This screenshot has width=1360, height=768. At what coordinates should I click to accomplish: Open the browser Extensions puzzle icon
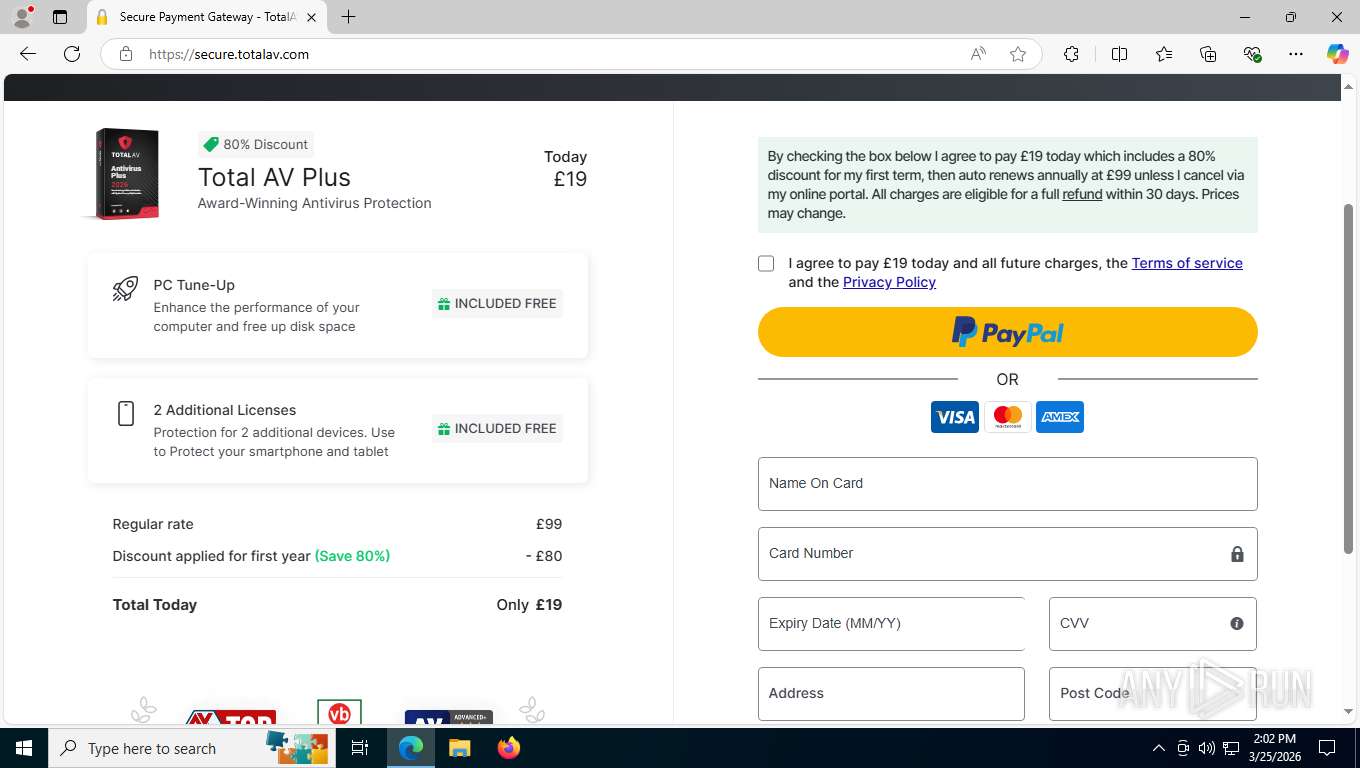tap(1071, 54)
